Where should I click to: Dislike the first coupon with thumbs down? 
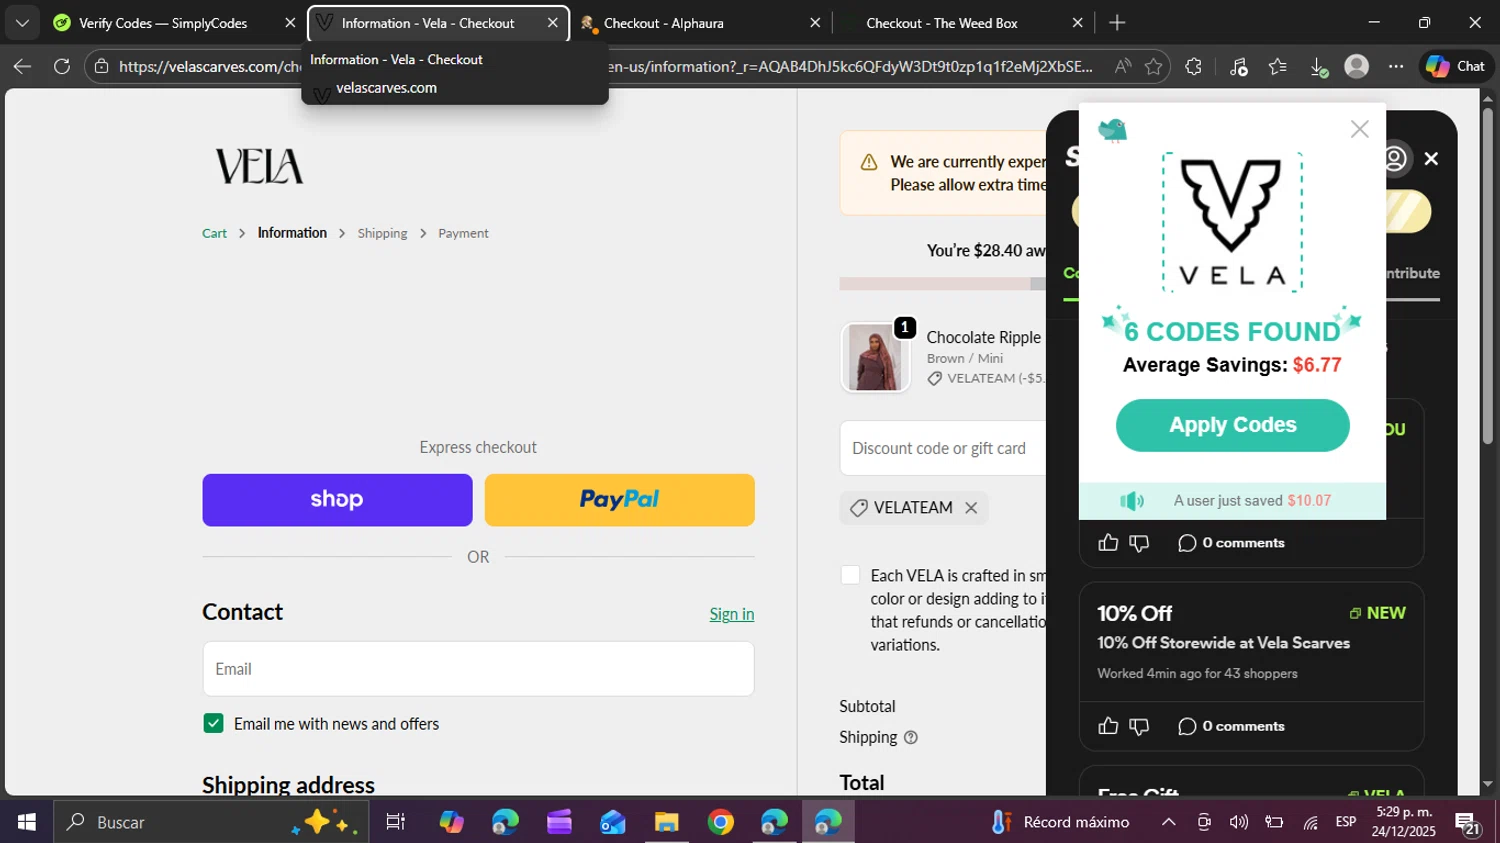pos(1139,543)
